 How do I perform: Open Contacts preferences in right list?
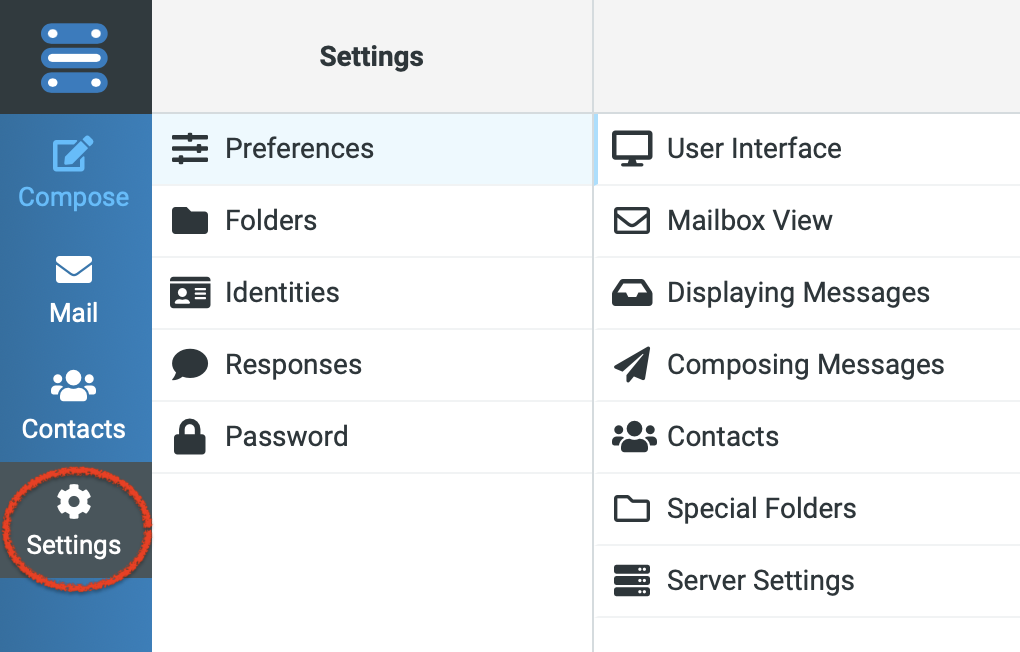(807, 437)
